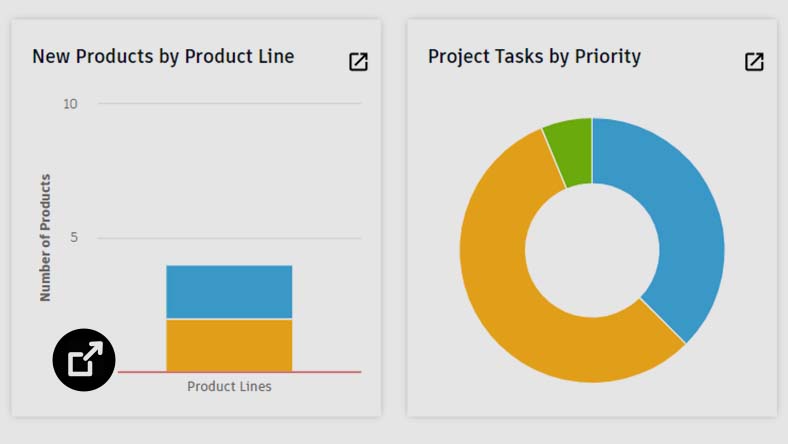The width and height of the screenshot is (788, 444).
Task: Open Project Tasks by Priority chart in new window
Action: click(754, 62)
